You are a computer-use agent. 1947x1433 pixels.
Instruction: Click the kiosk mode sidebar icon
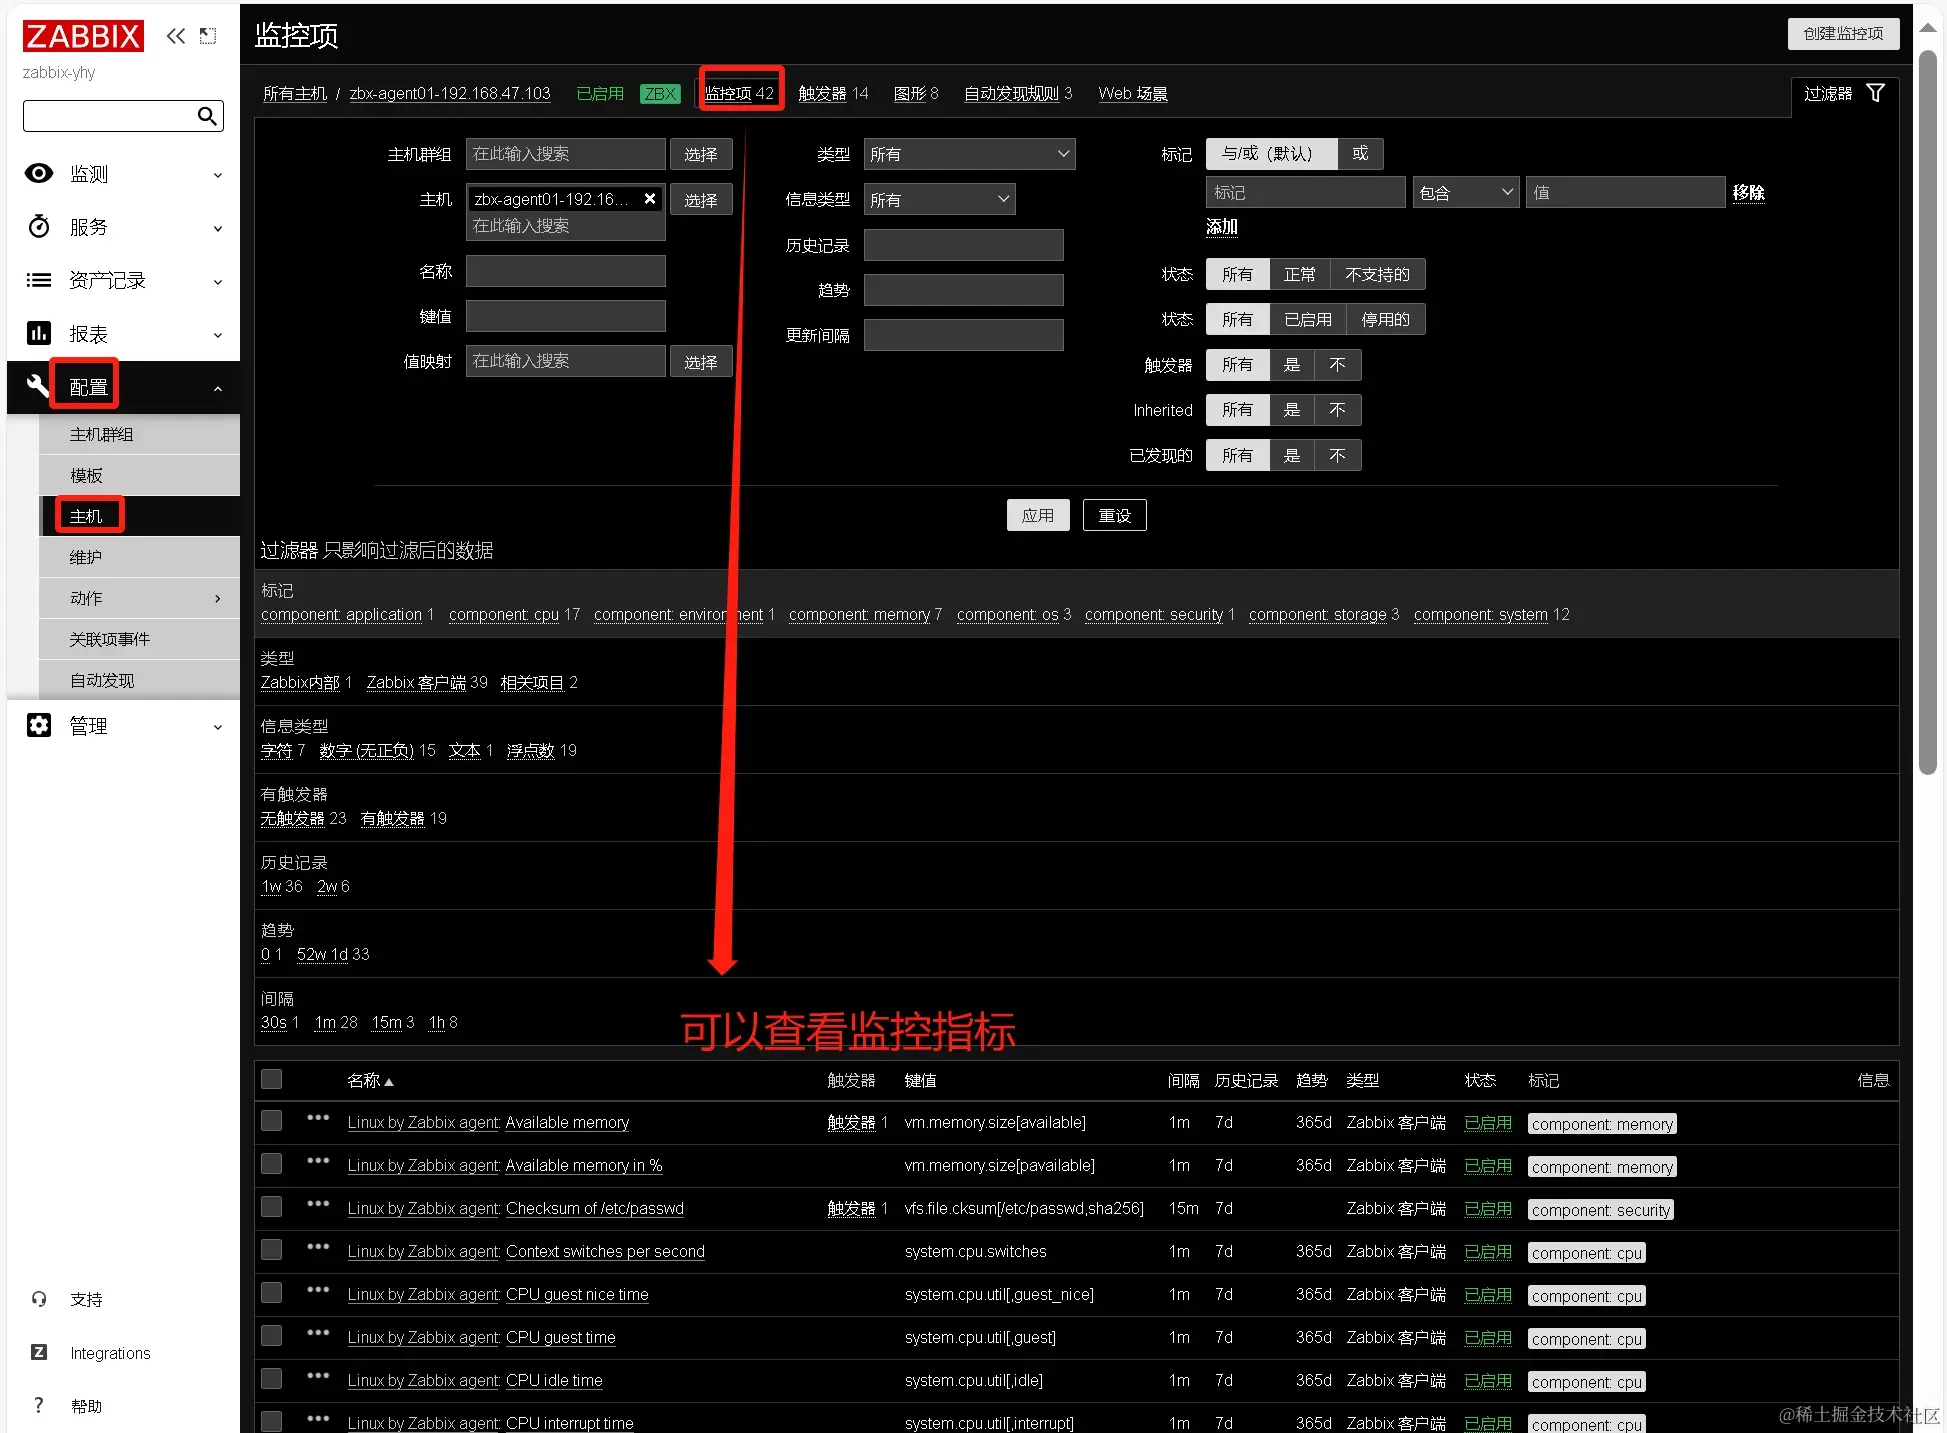(208, 36)
